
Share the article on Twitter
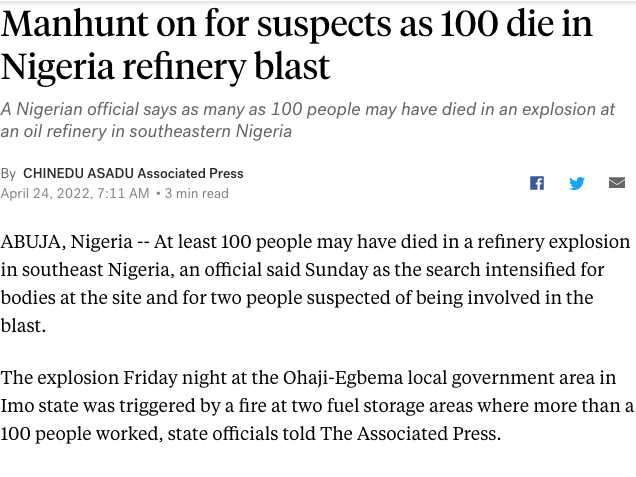[577, 183]
